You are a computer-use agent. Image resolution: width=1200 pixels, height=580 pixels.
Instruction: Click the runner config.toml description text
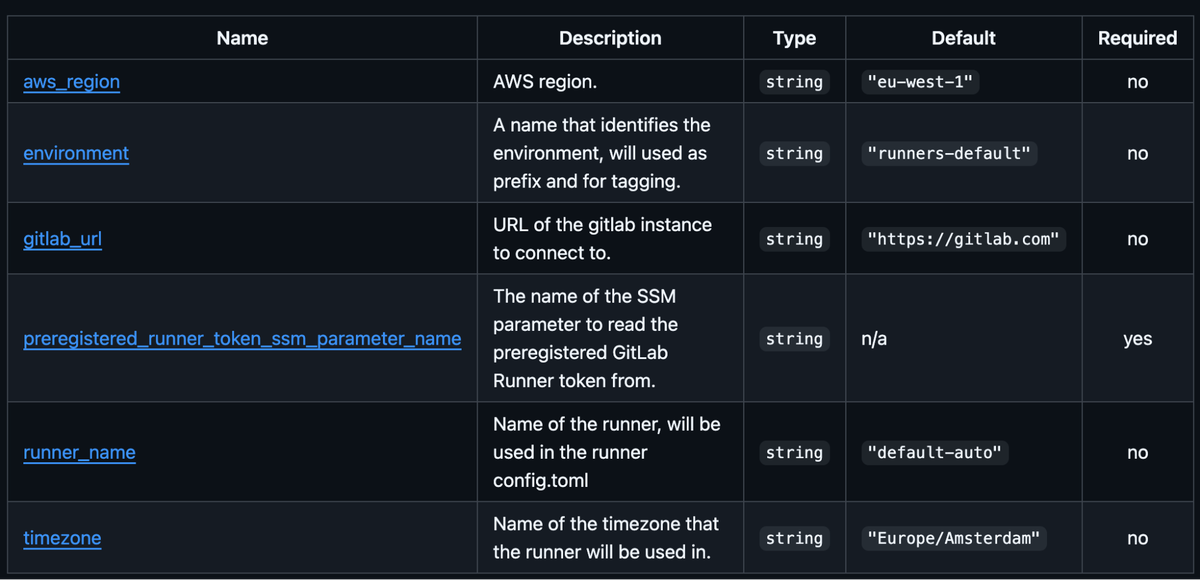[x=606, y=452]
